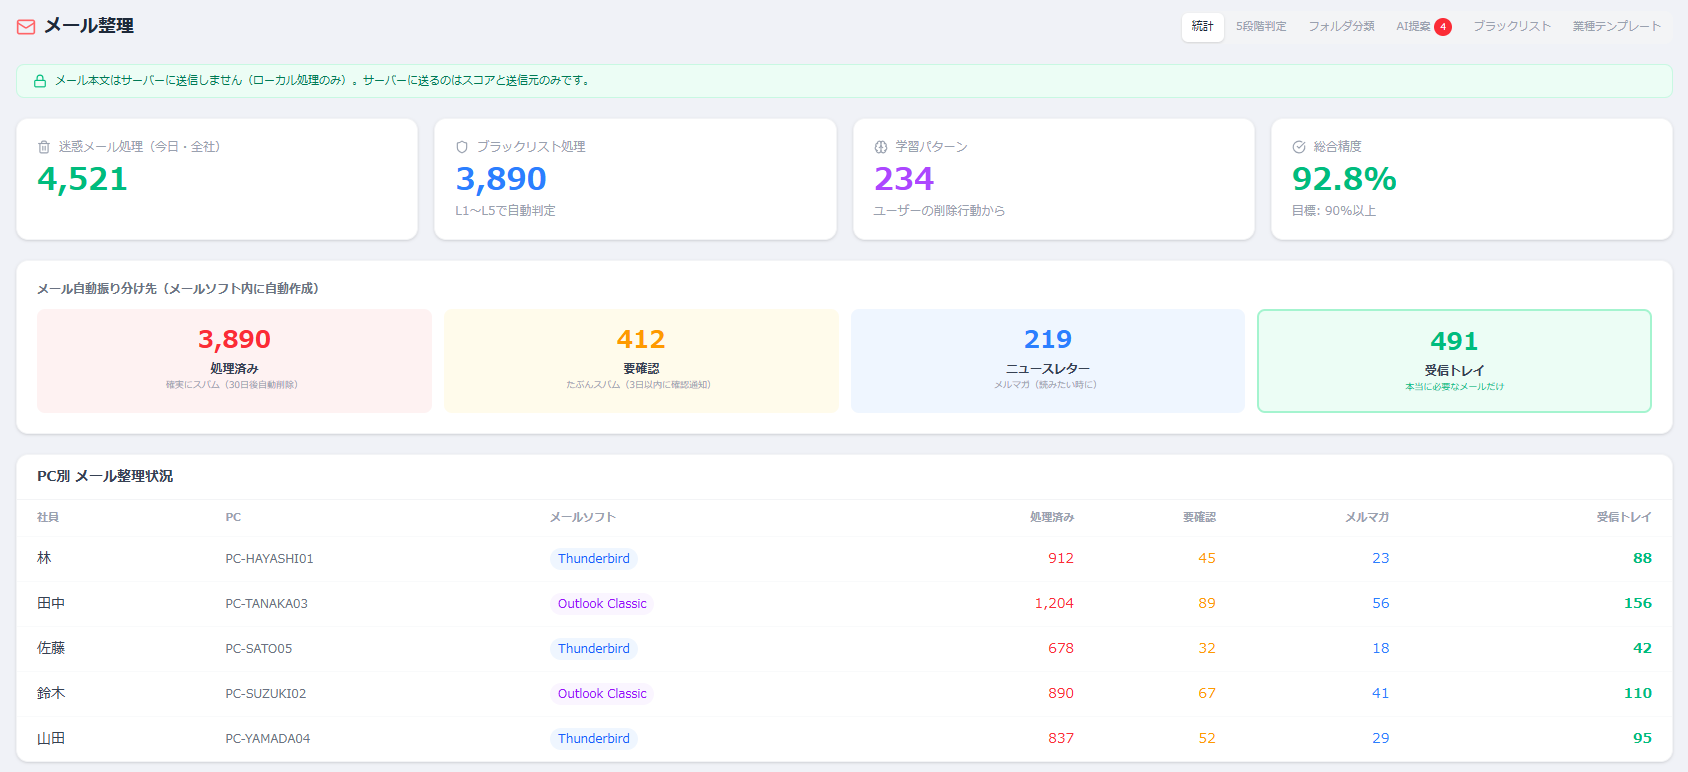
Task: Click PC-SUZUKI02 in the table
Action: point(266,694)
